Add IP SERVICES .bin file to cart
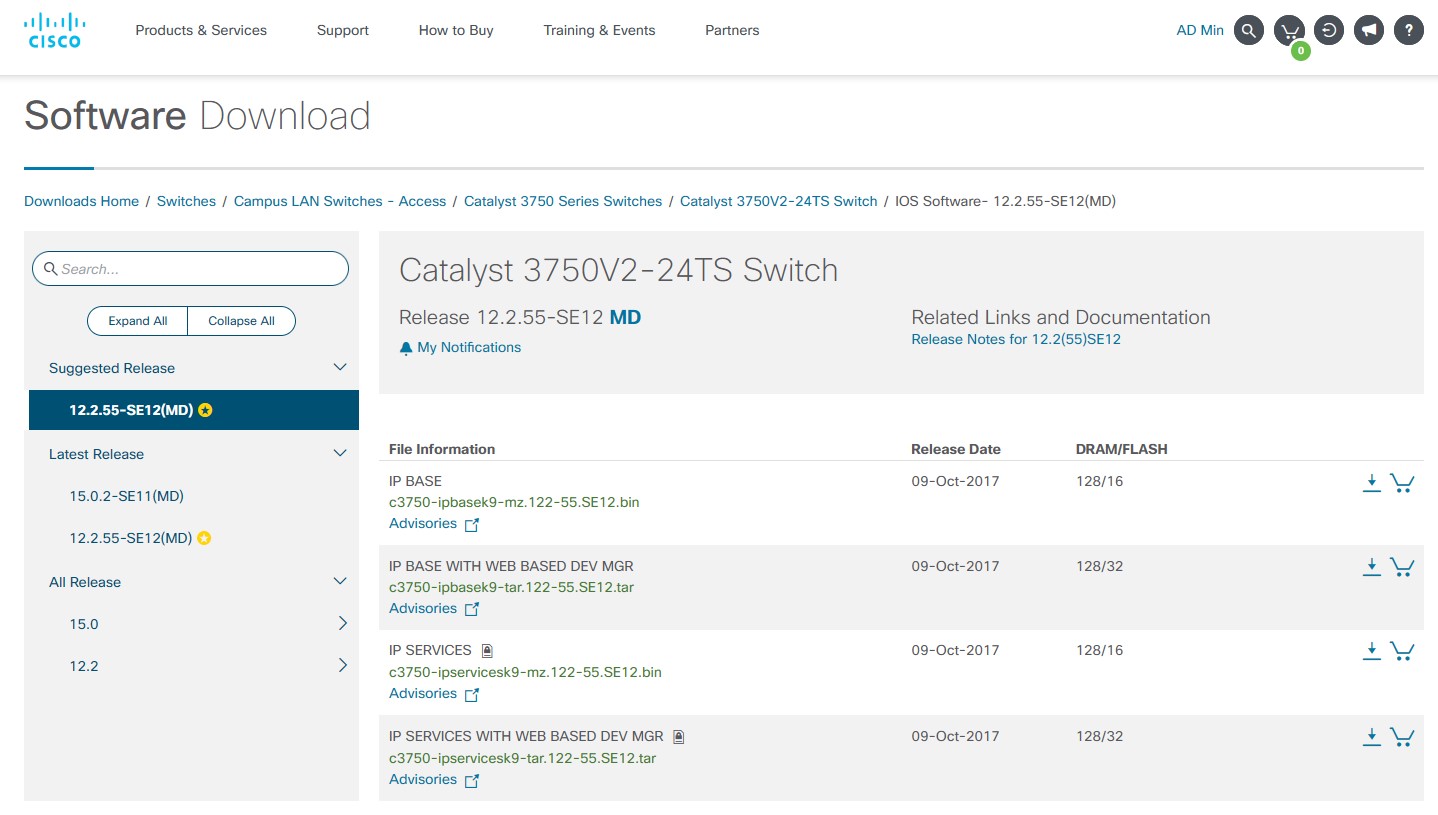The height and width of the screenshot is (815, 1438). (1402, 651)
